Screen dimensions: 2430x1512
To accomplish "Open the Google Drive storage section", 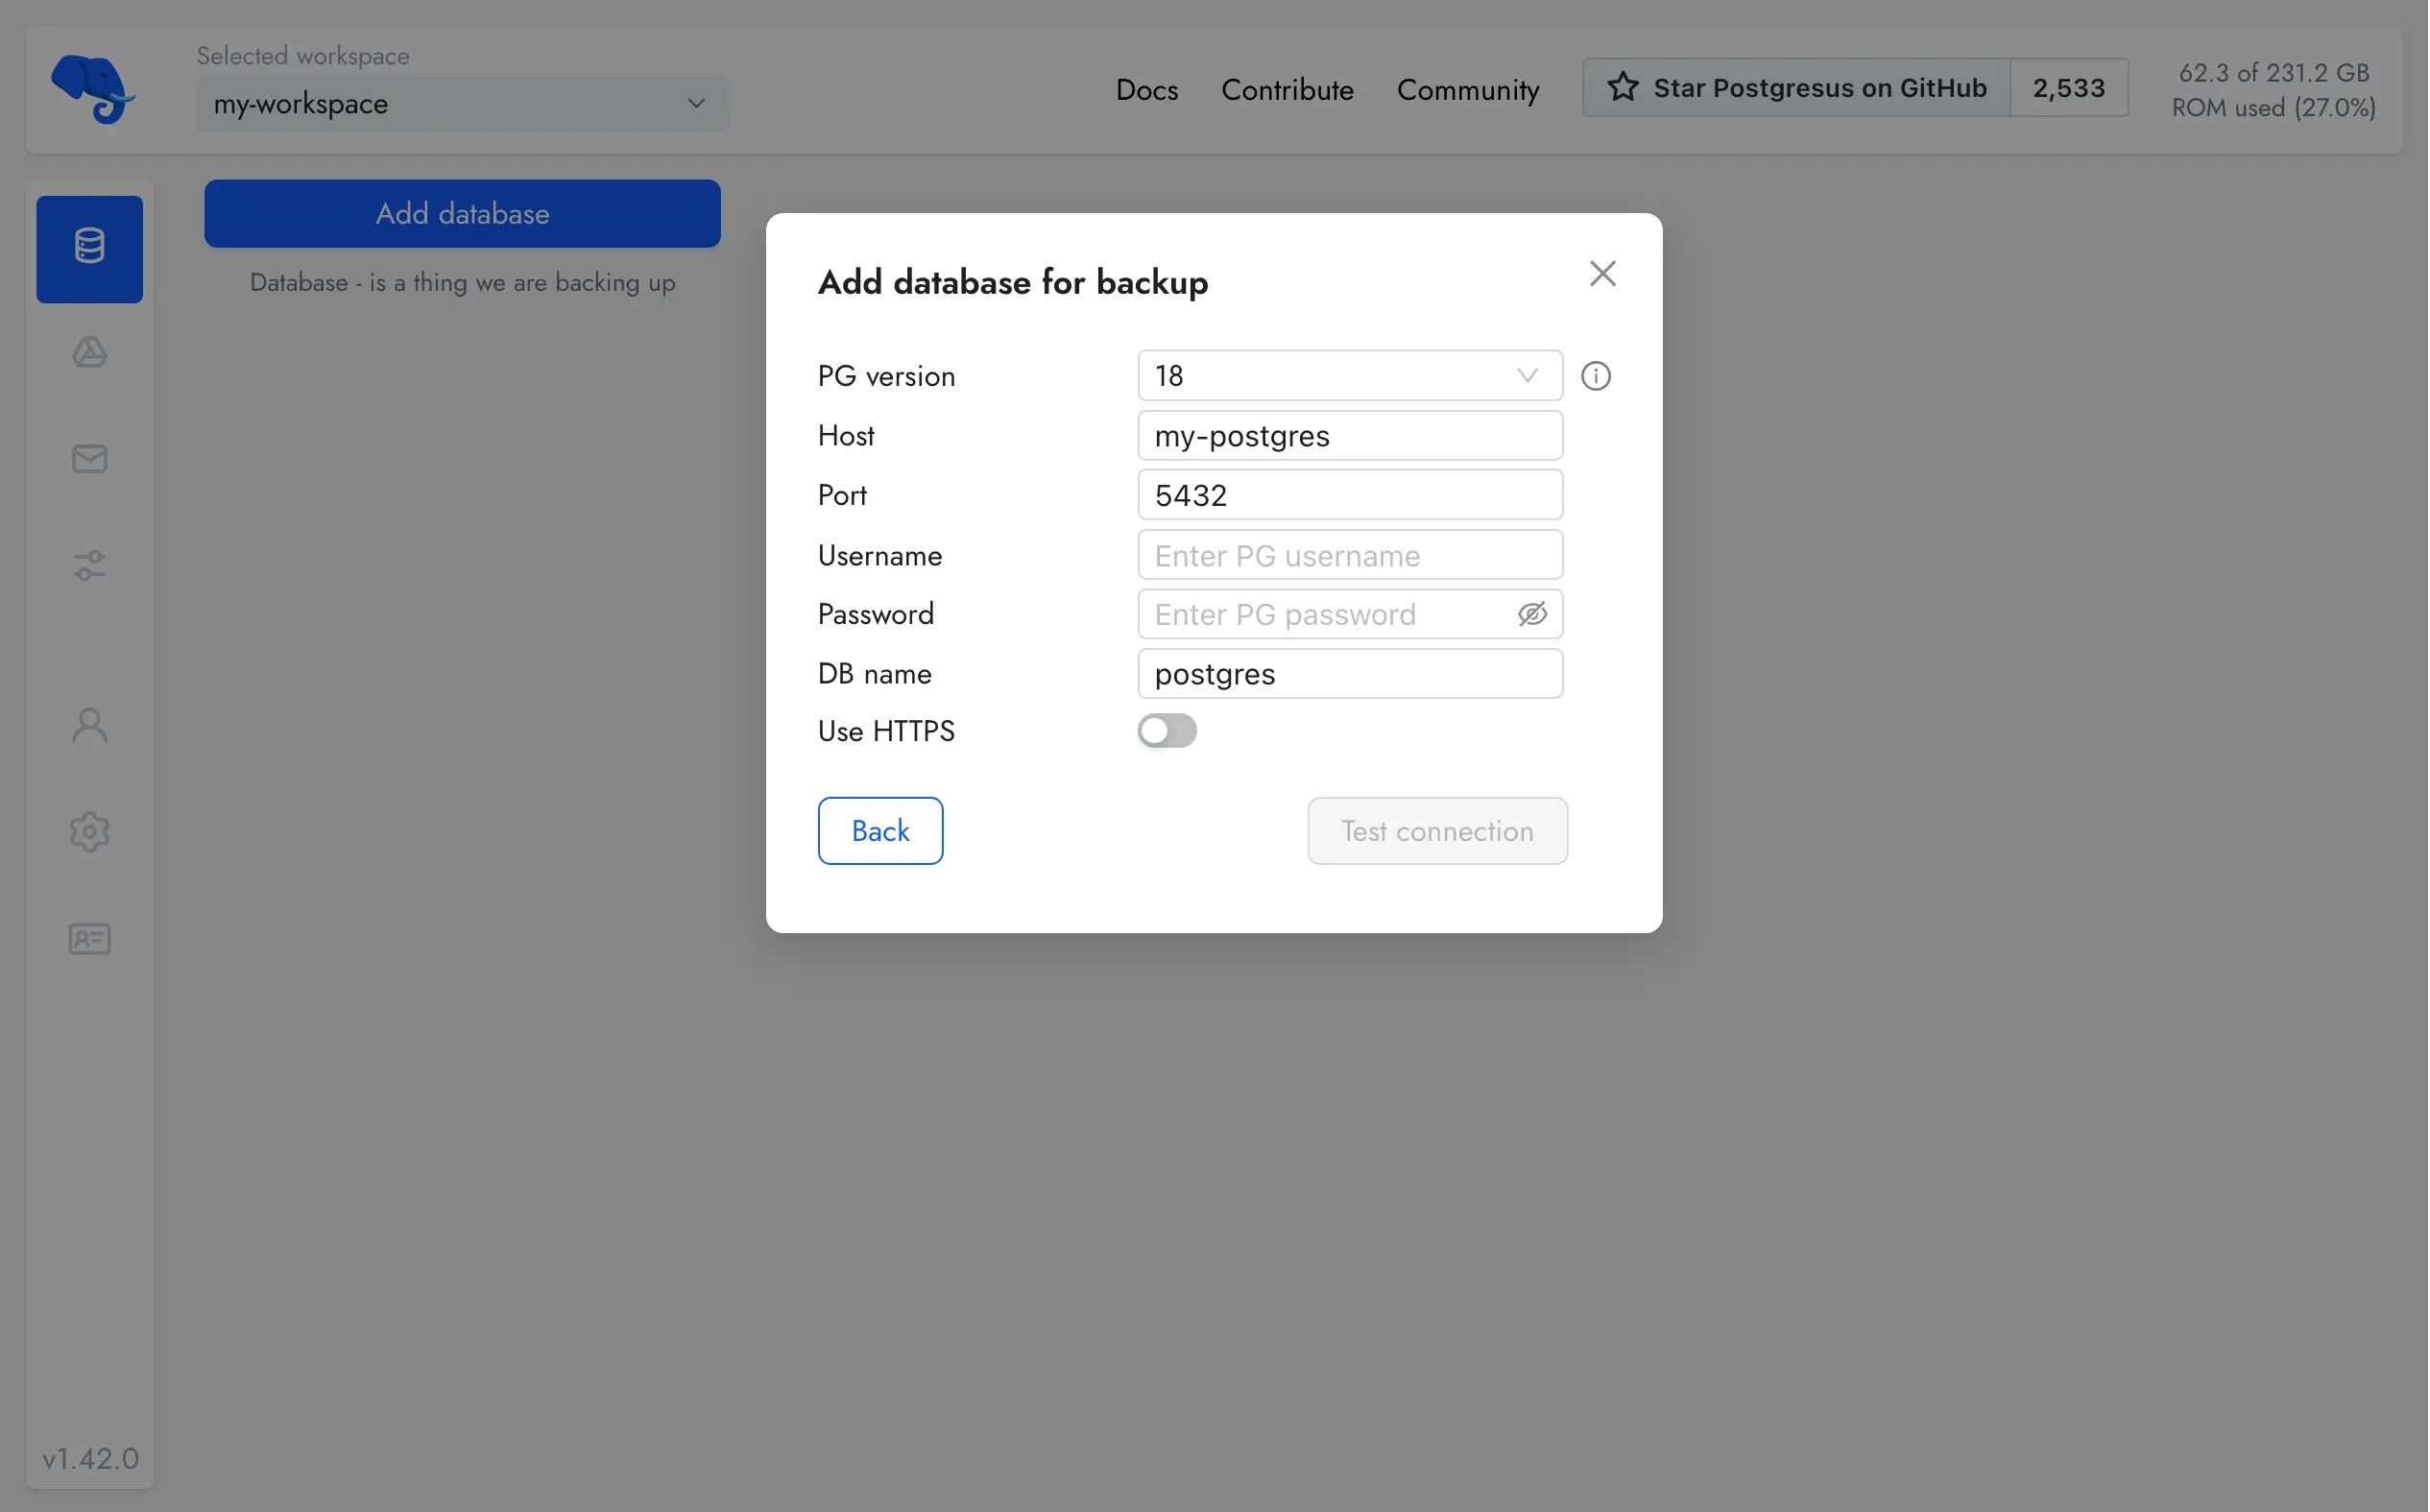I will tap(89, 352).
